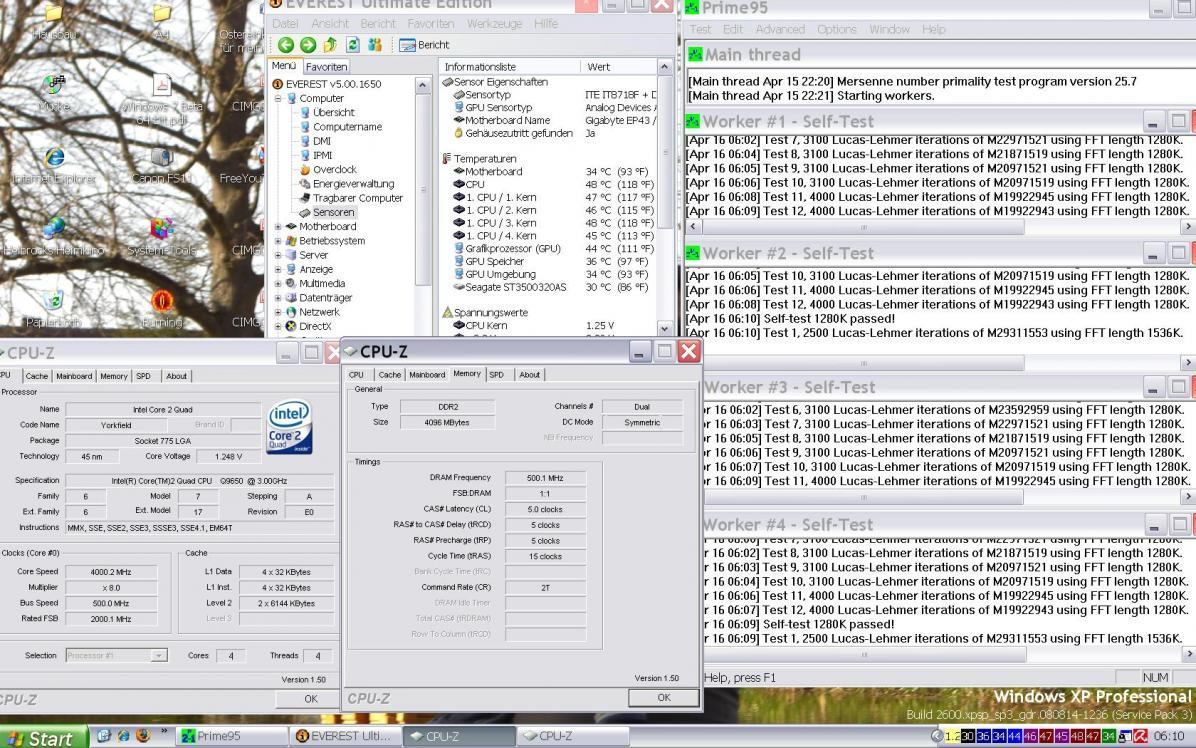Select the CPU tab in front CPU-Z window
Image resolution: width=1196 pixels, height=748 pixels.
[356, 375]
